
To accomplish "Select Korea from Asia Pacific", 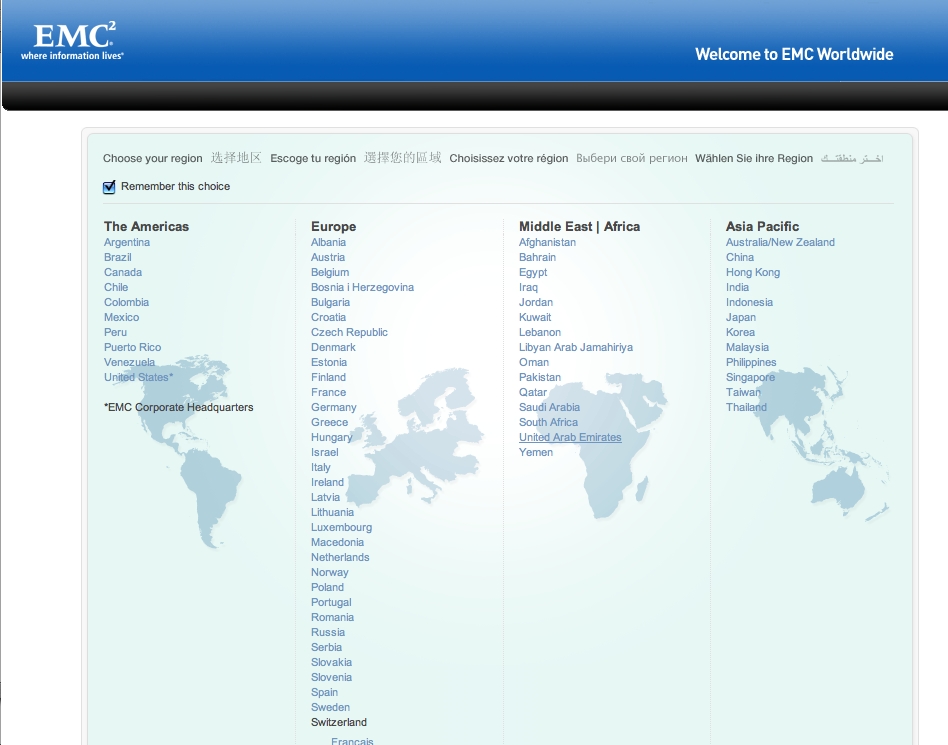I will coord(740,333).
